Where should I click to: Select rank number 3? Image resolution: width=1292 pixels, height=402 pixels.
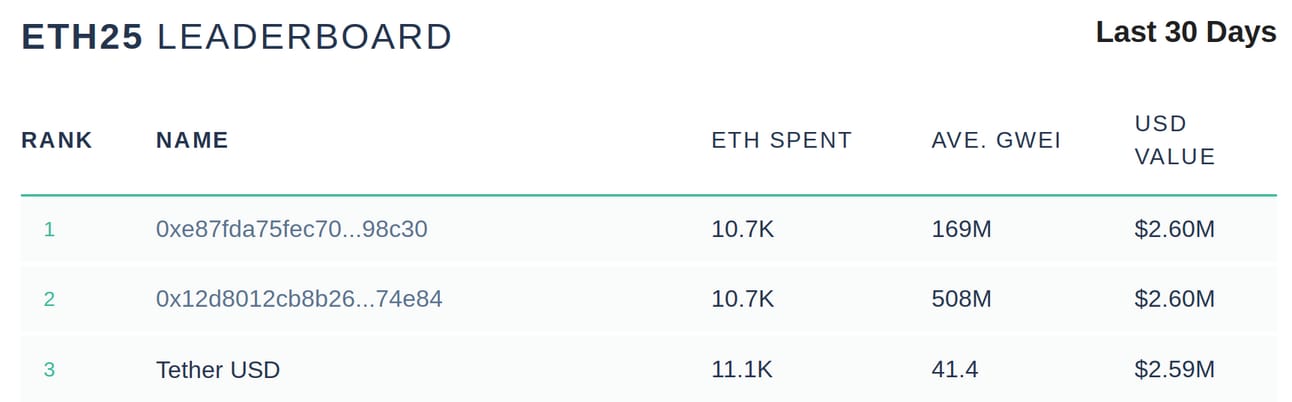(x=49, y=369)
